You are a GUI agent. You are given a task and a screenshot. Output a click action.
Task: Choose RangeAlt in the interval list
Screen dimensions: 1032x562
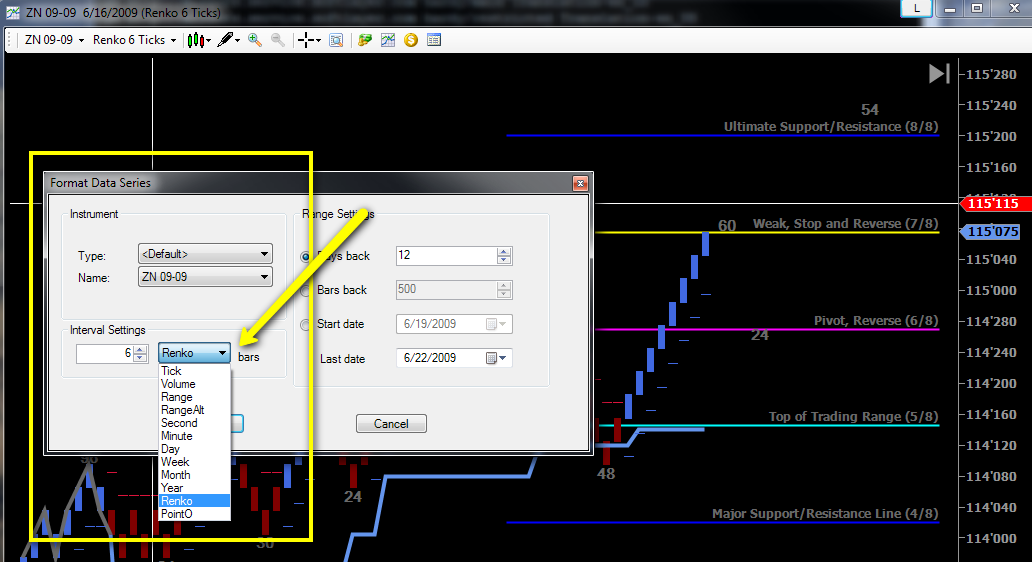pos(194,410)
